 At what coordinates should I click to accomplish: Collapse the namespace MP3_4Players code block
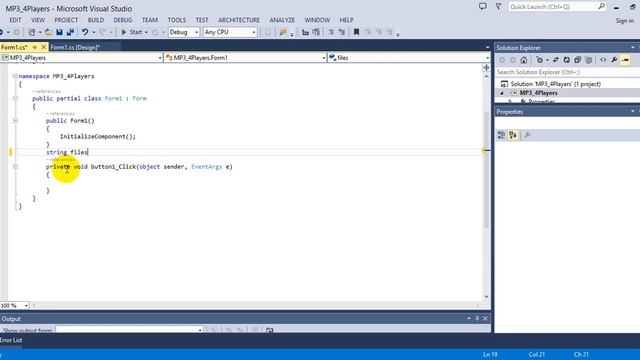coord(15,76)
